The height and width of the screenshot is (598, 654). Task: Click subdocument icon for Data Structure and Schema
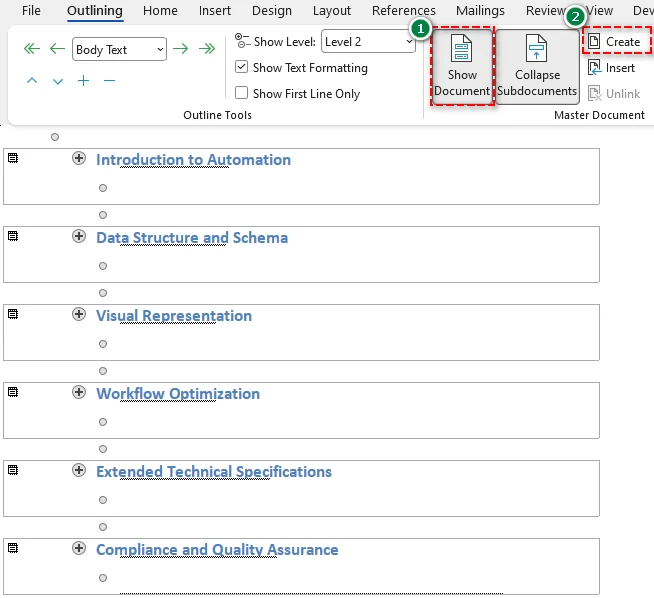coord(13,236)
